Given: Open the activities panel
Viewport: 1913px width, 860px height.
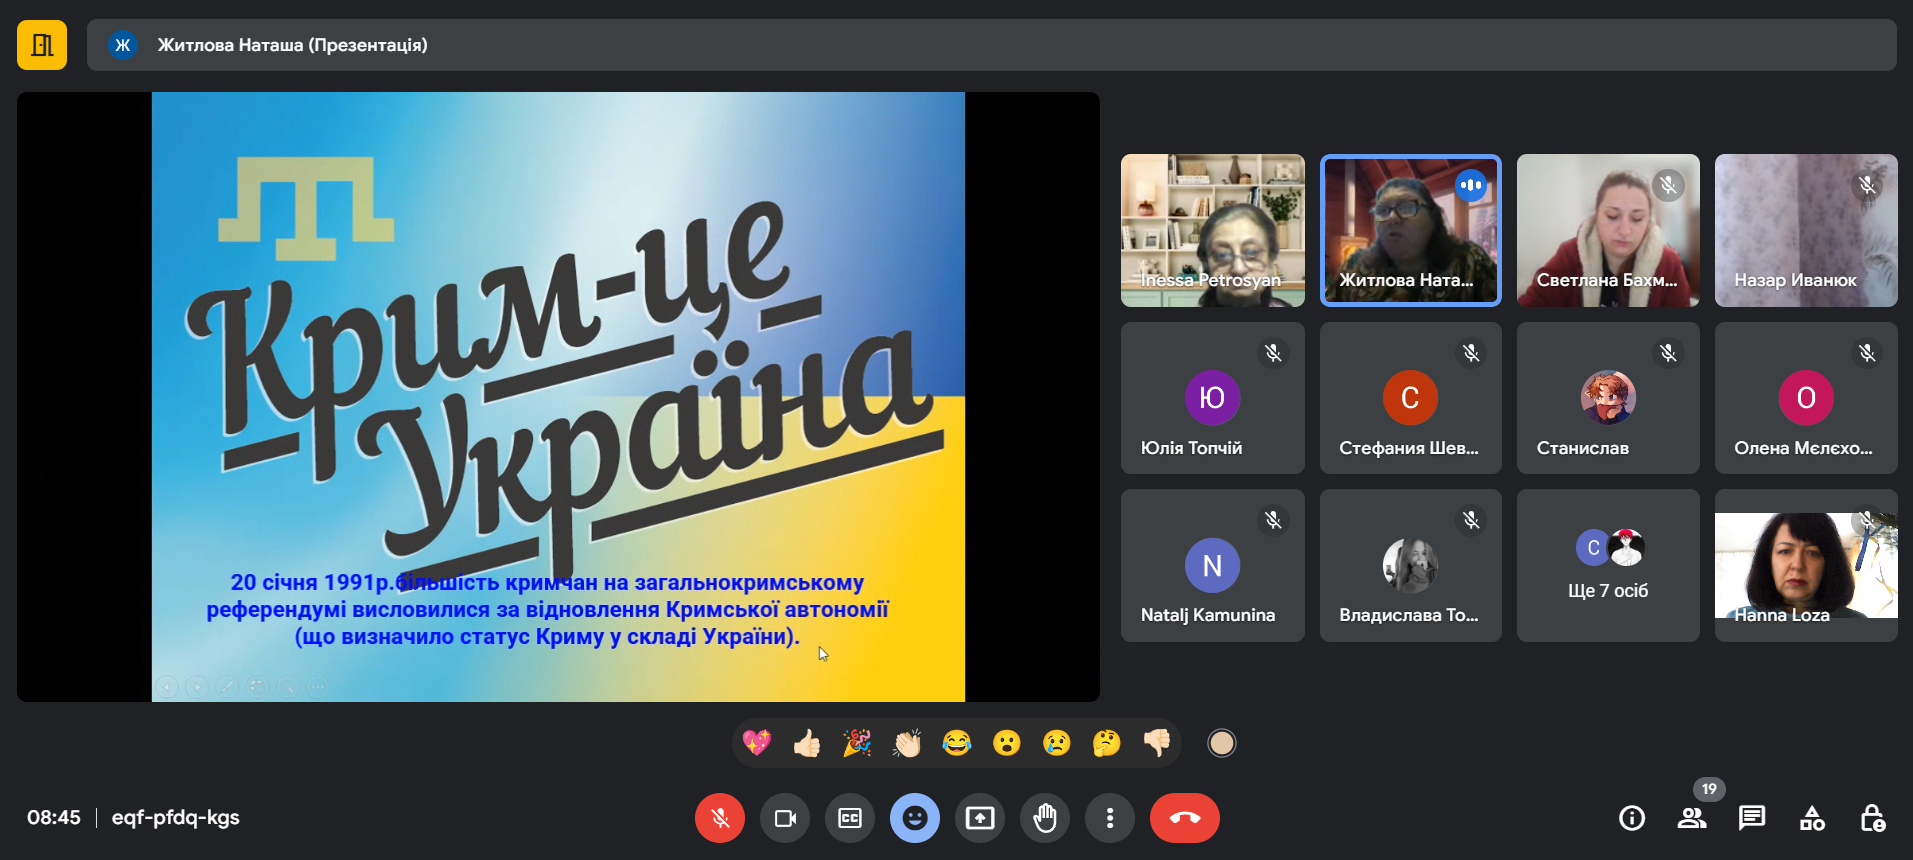Looking at the screenshot, I should point(1812,818).
